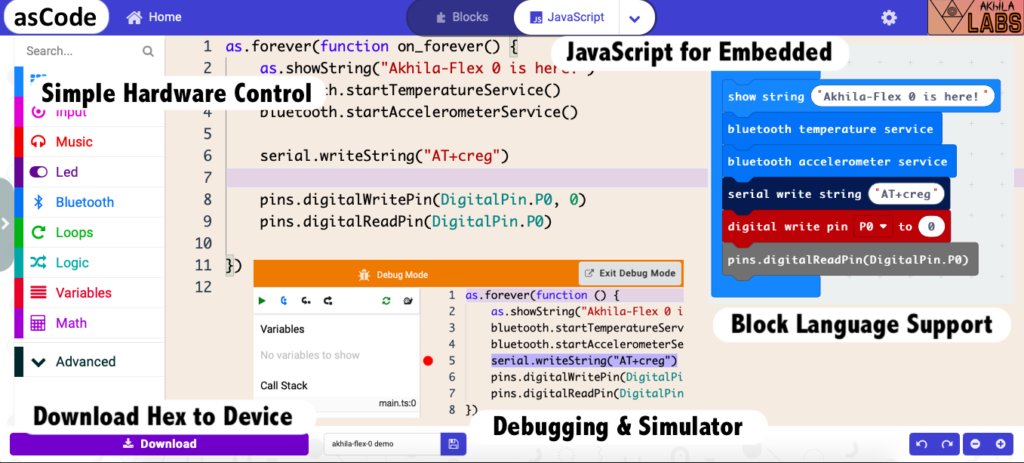
Task: Click the Akhila Labs logo
Action: 975,17
